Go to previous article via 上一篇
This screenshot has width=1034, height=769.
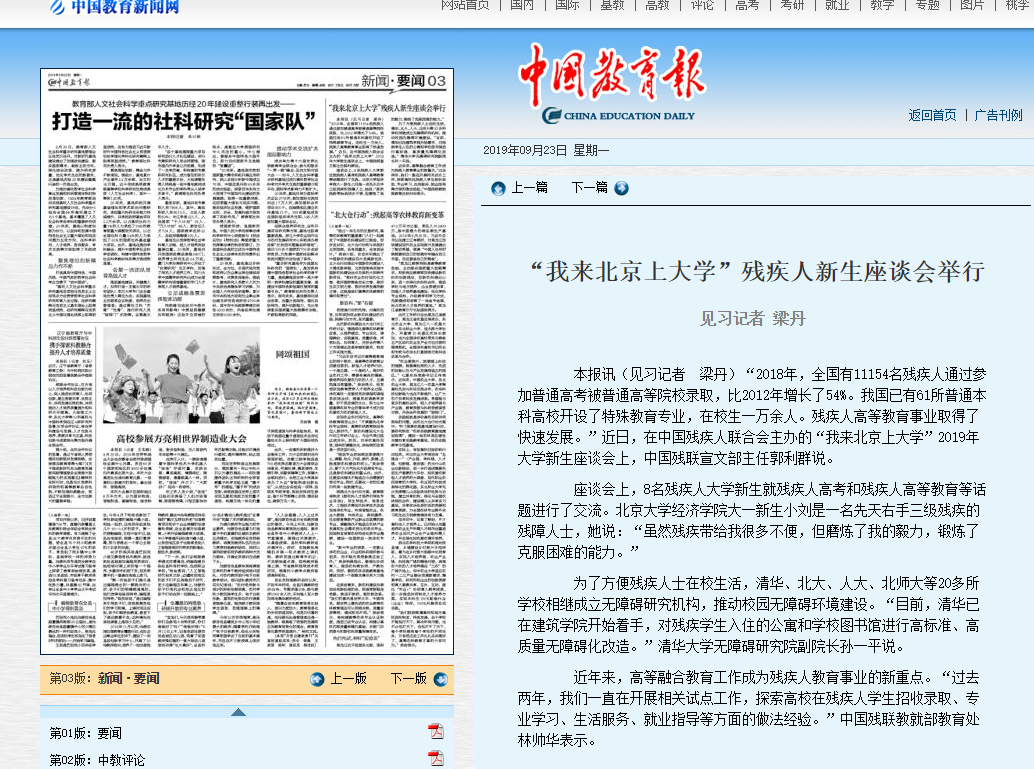tap(530, 188)
